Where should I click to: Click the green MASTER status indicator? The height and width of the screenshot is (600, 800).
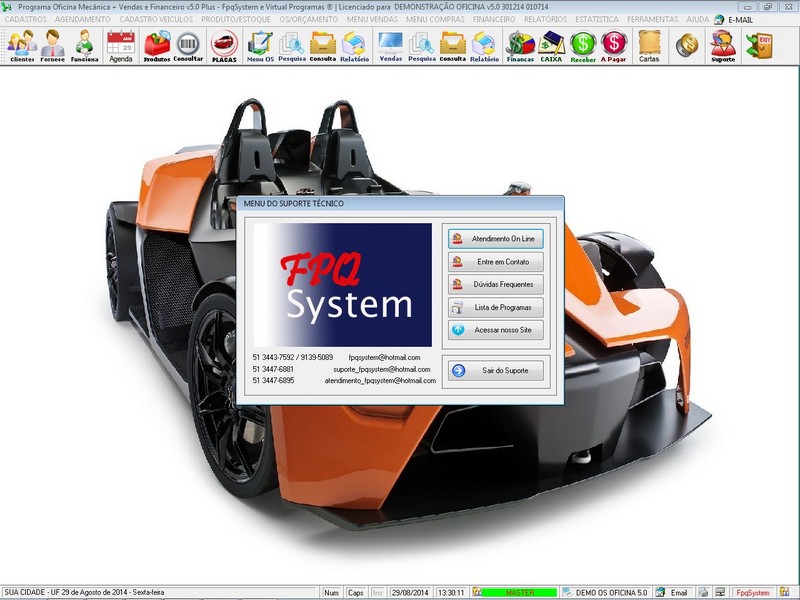(519, 592)
